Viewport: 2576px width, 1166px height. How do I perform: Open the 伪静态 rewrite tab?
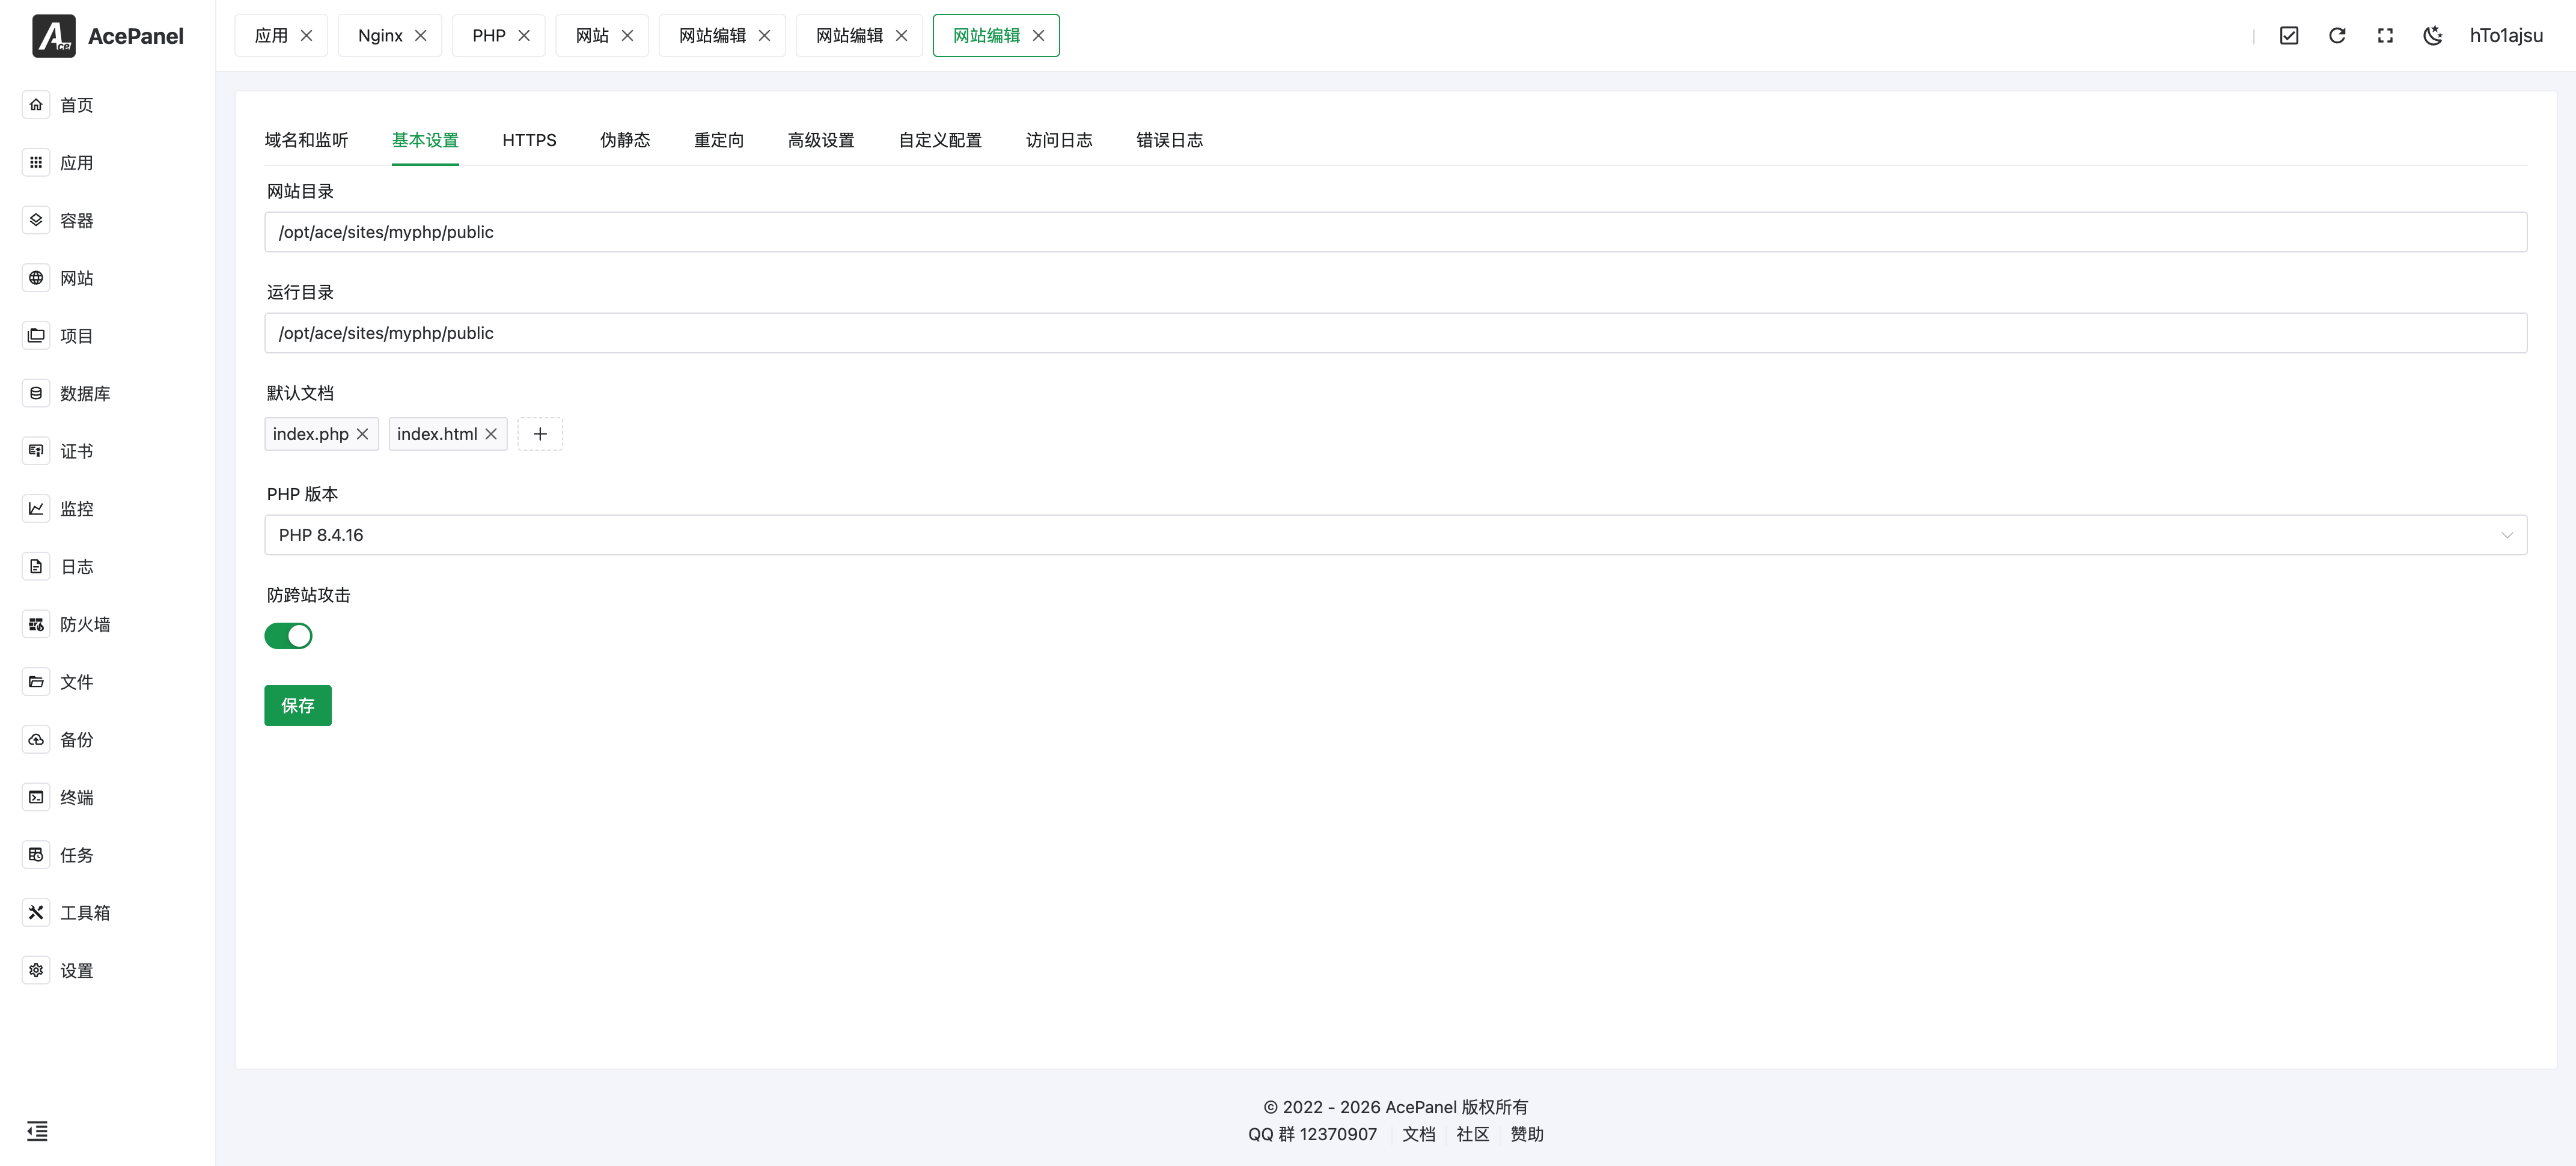pyautogui.click(x=625, y=140)
